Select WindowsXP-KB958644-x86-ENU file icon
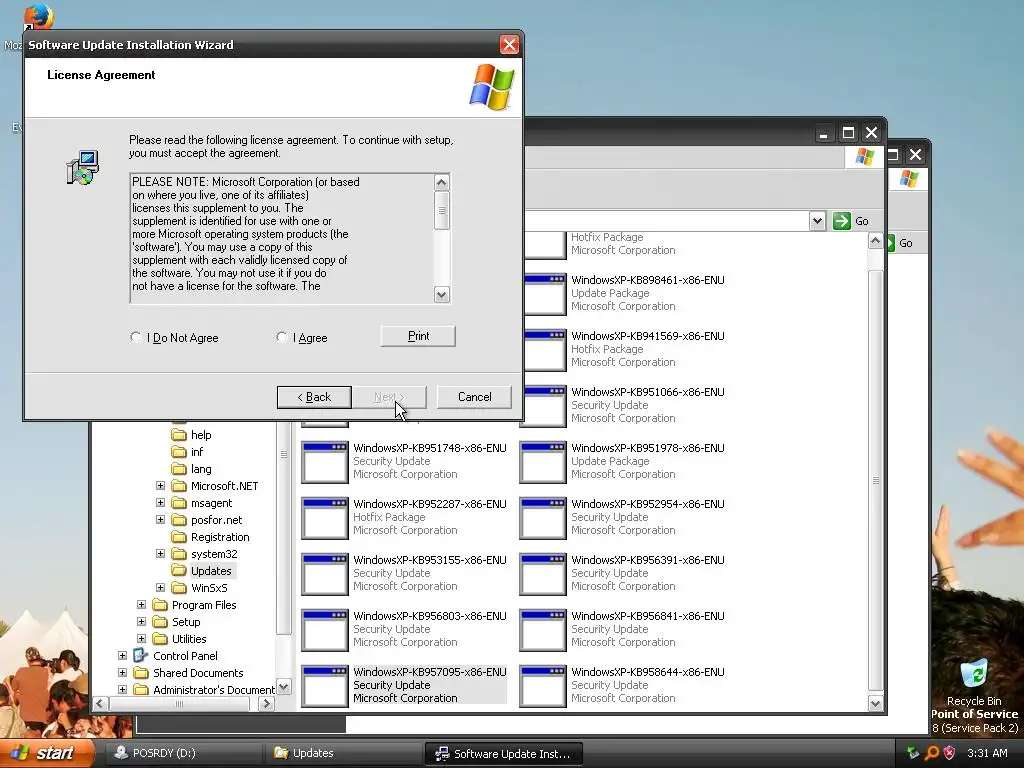The width and height of the screenshot is (1024, 768). [x=543, y=686]
